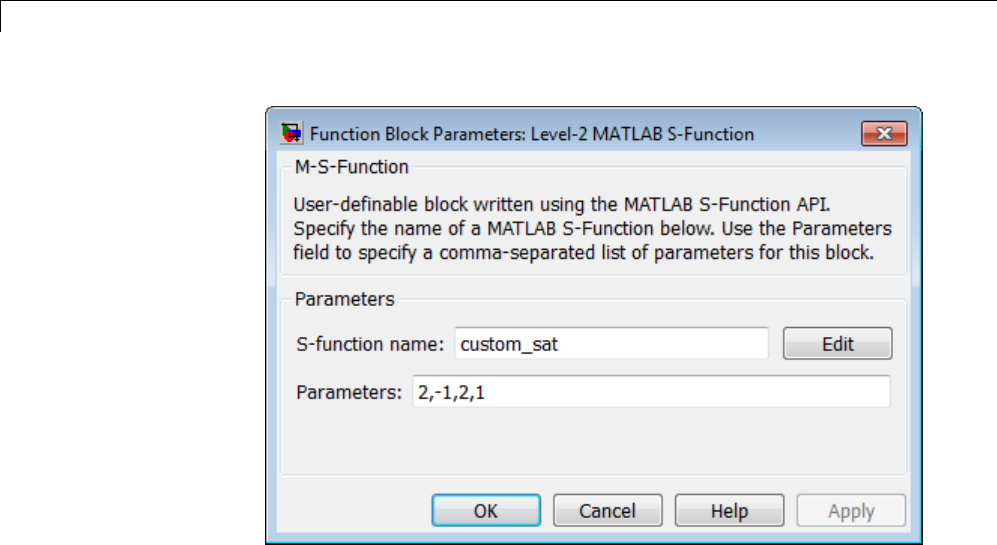The width and height of the screenshot is (997, 545).
Task: Click the Simulink icon in the title bar
Action: [x=292, y=133]
